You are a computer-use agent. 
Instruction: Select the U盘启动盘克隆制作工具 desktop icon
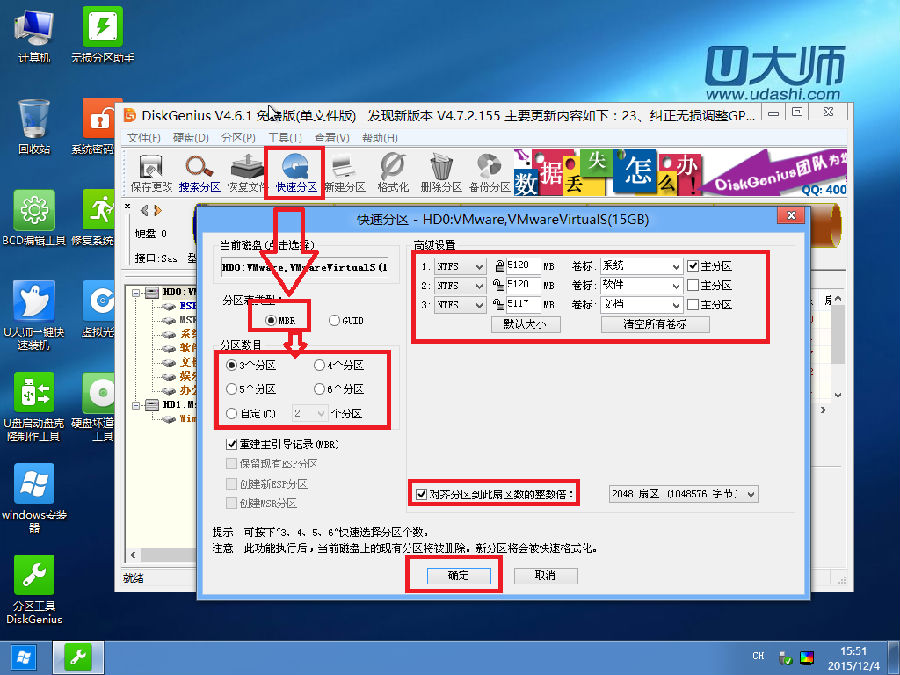pyautogui.click(x=34, y=408)
